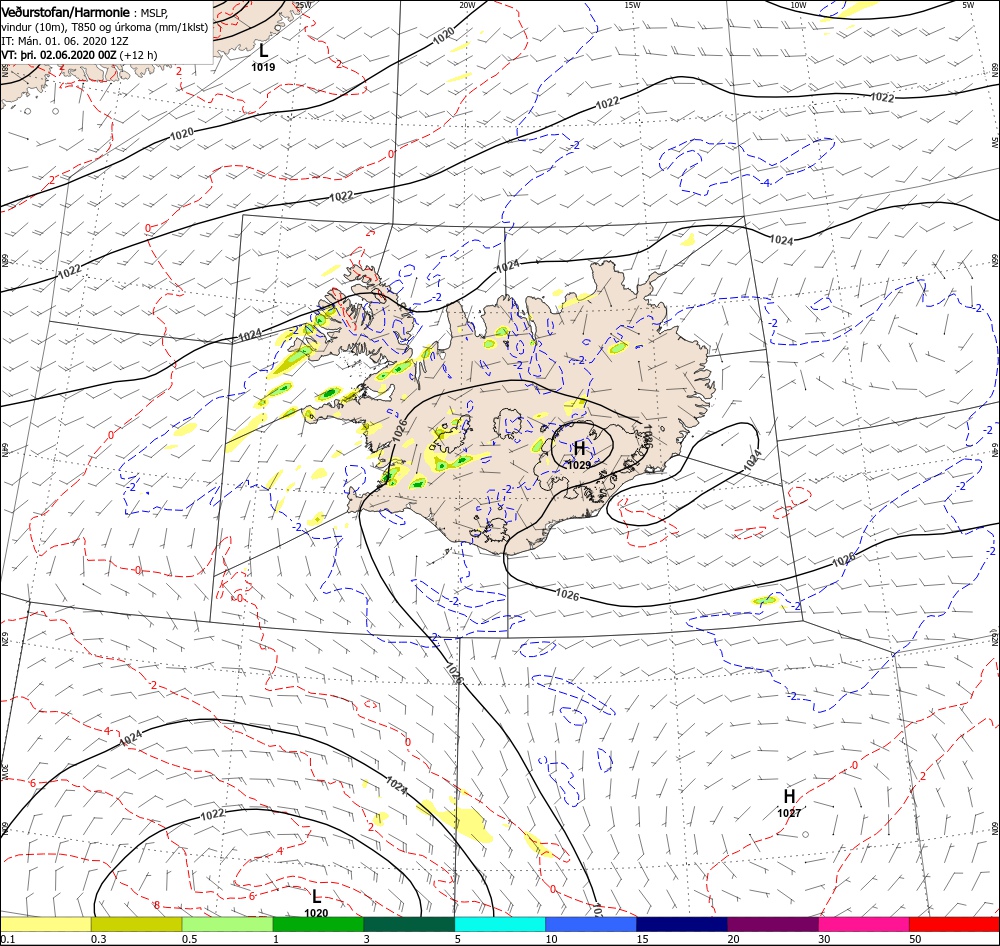Viewport: 1000px width, 946px height.
Task: Click the legend value "30"
Action: 825,939
